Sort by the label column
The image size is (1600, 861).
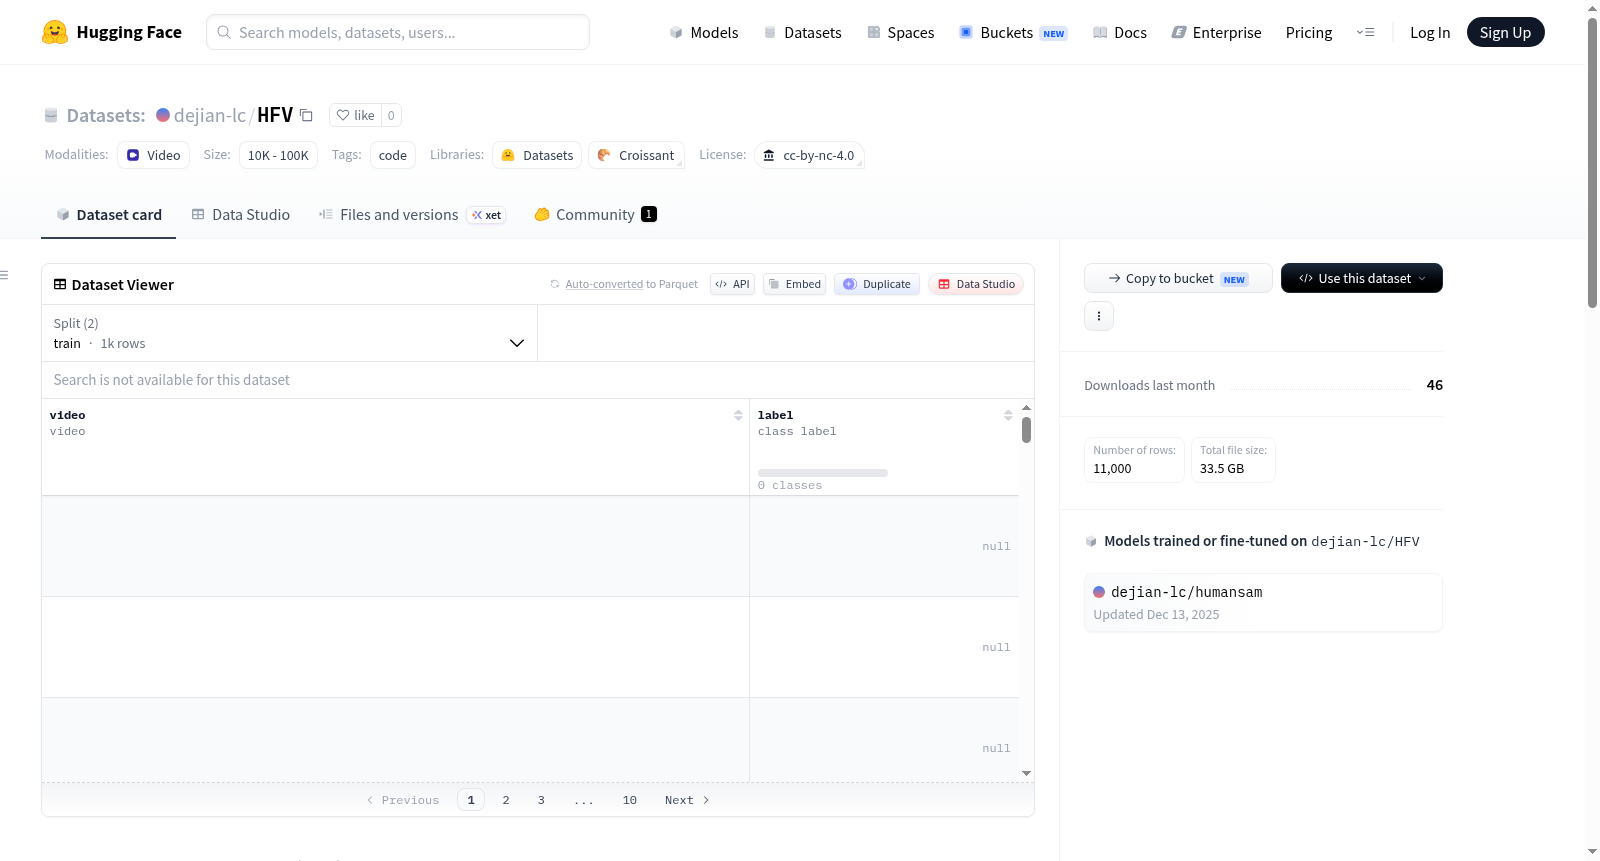1008,415
